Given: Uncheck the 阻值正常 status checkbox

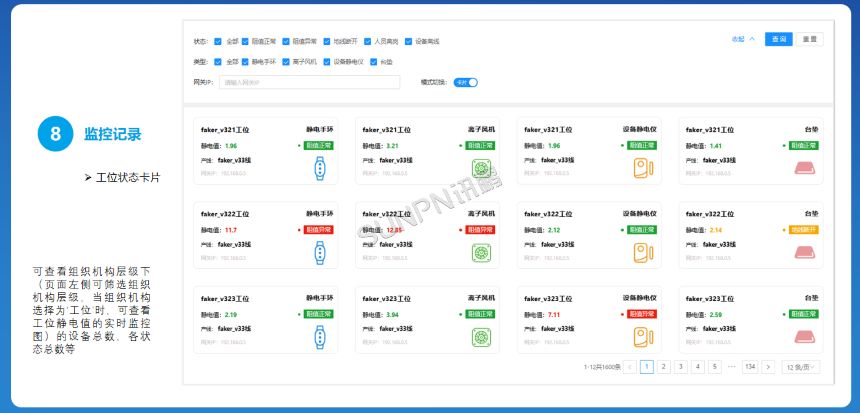Looking at the screenshot, I should click(x=246, y=42).
